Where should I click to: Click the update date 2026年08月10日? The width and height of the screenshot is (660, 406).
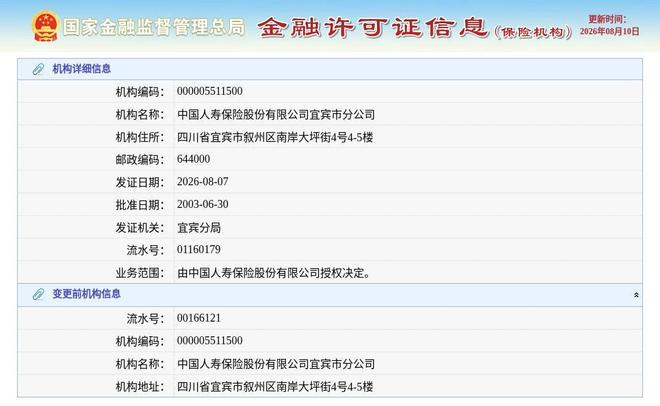[x=609, y=31]
